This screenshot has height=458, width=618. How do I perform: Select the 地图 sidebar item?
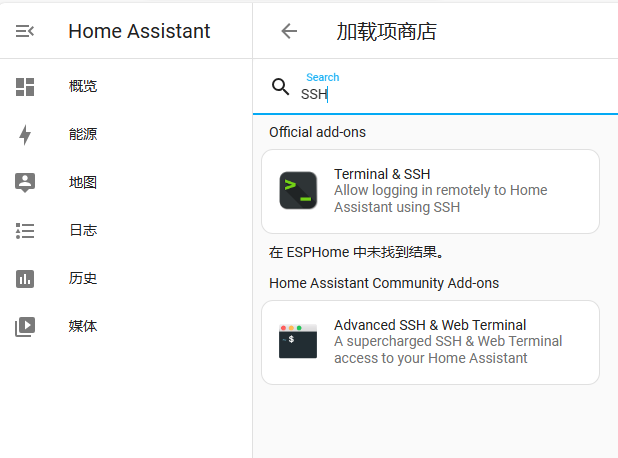pos(83,182)
